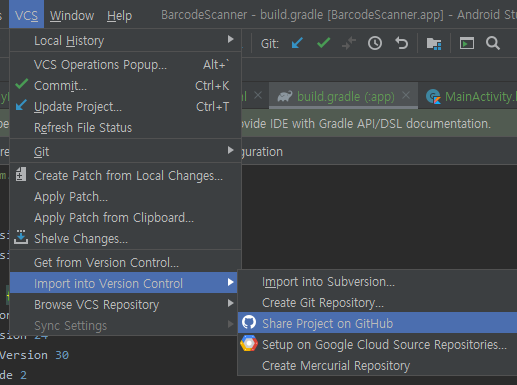
Task: Choose VCS Operations Popup menu entry
Action: pyautogui.click(x=125, y=65)
